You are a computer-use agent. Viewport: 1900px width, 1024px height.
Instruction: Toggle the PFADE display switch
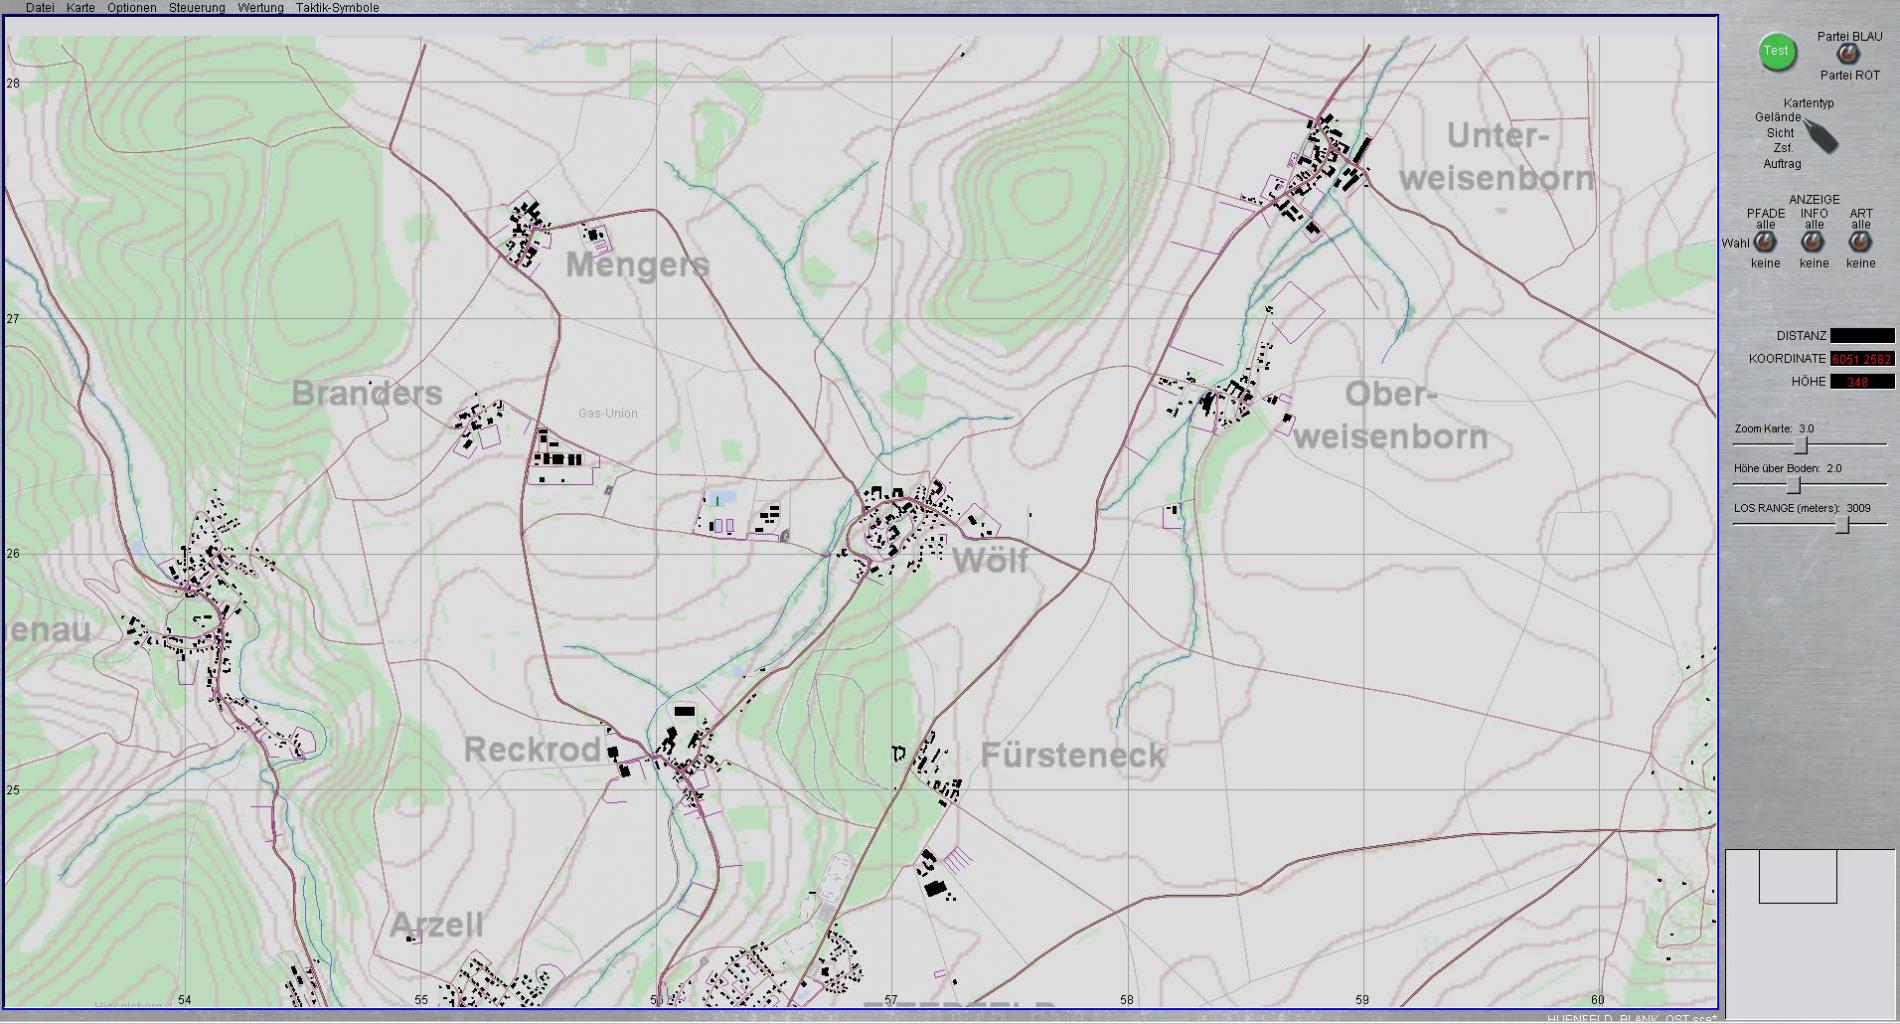[x=1765, y=243]
